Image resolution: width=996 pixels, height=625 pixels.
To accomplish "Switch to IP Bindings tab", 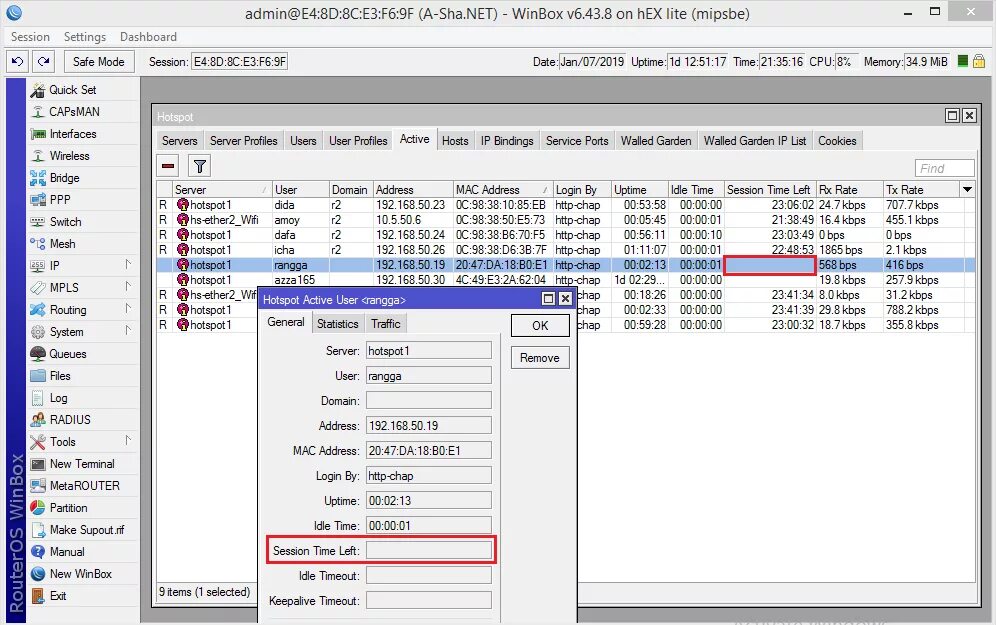I will 507,141.
